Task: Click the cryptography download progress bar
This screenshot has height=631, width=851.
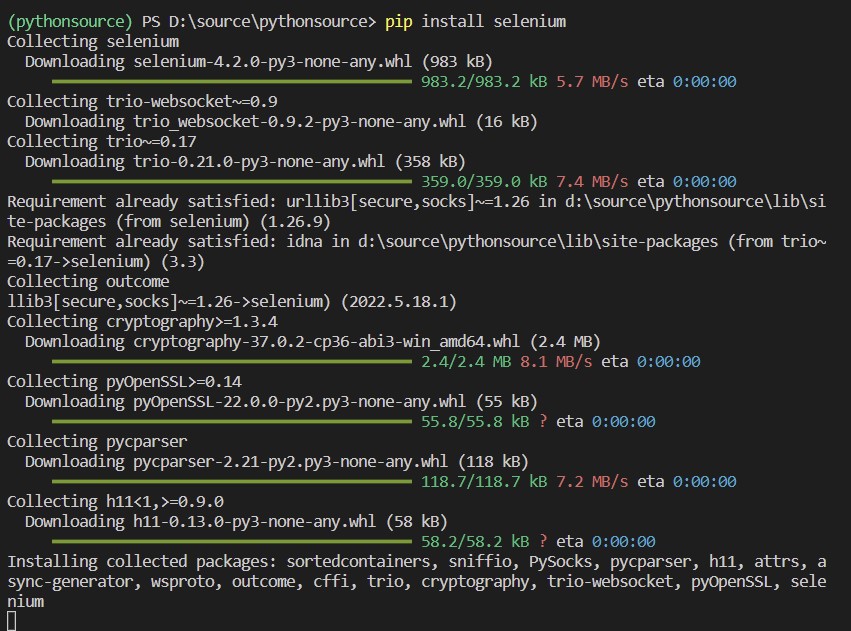Action: 232,362
